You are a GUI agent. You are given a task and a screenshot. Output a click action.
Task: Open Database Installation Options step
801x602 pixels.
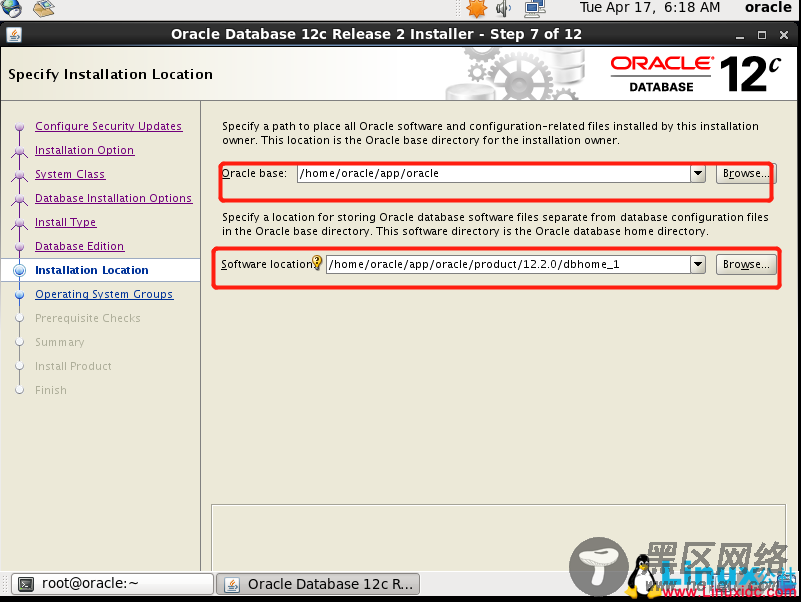[113, 198]
